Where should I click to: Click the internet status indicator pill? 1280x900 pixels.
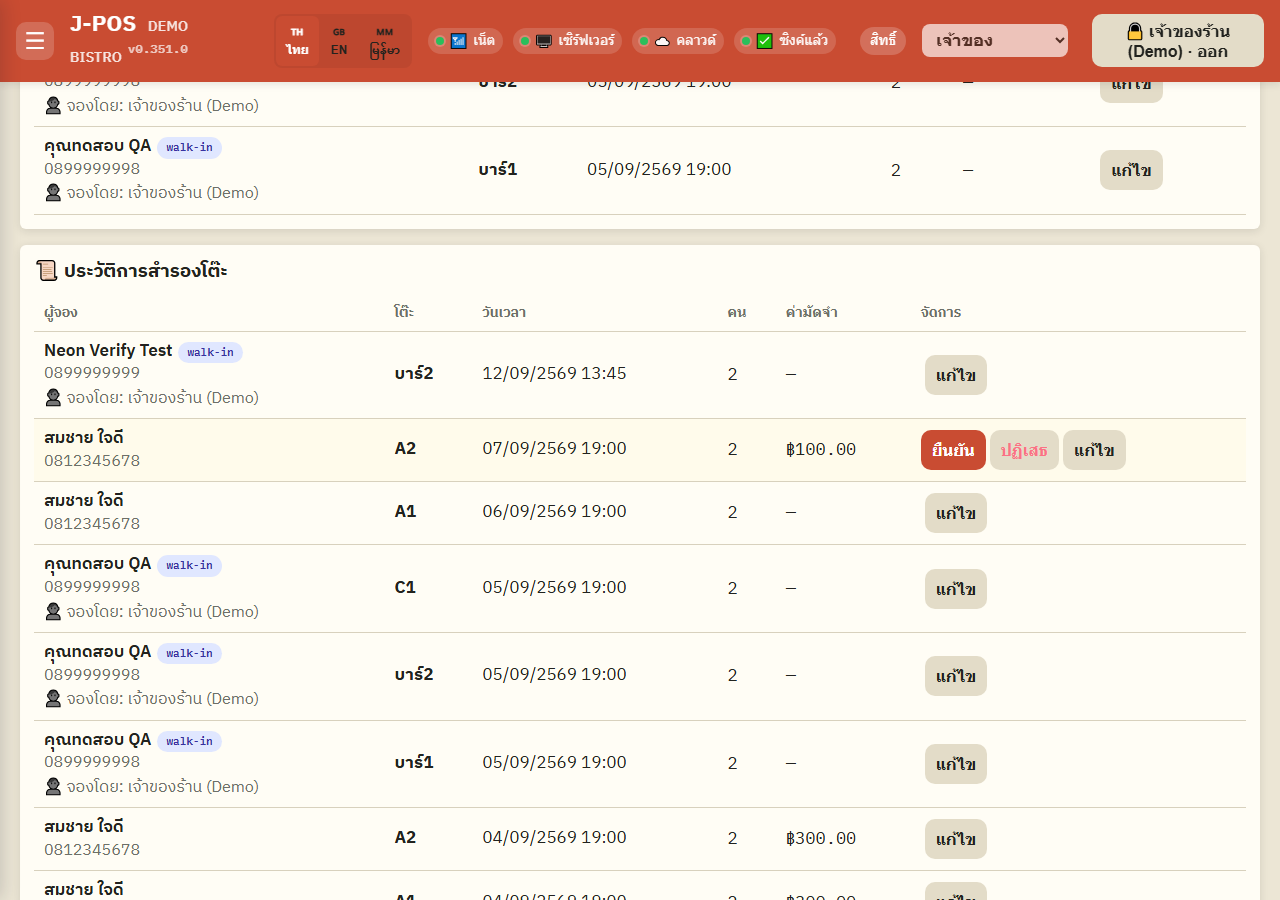(465, 41)
